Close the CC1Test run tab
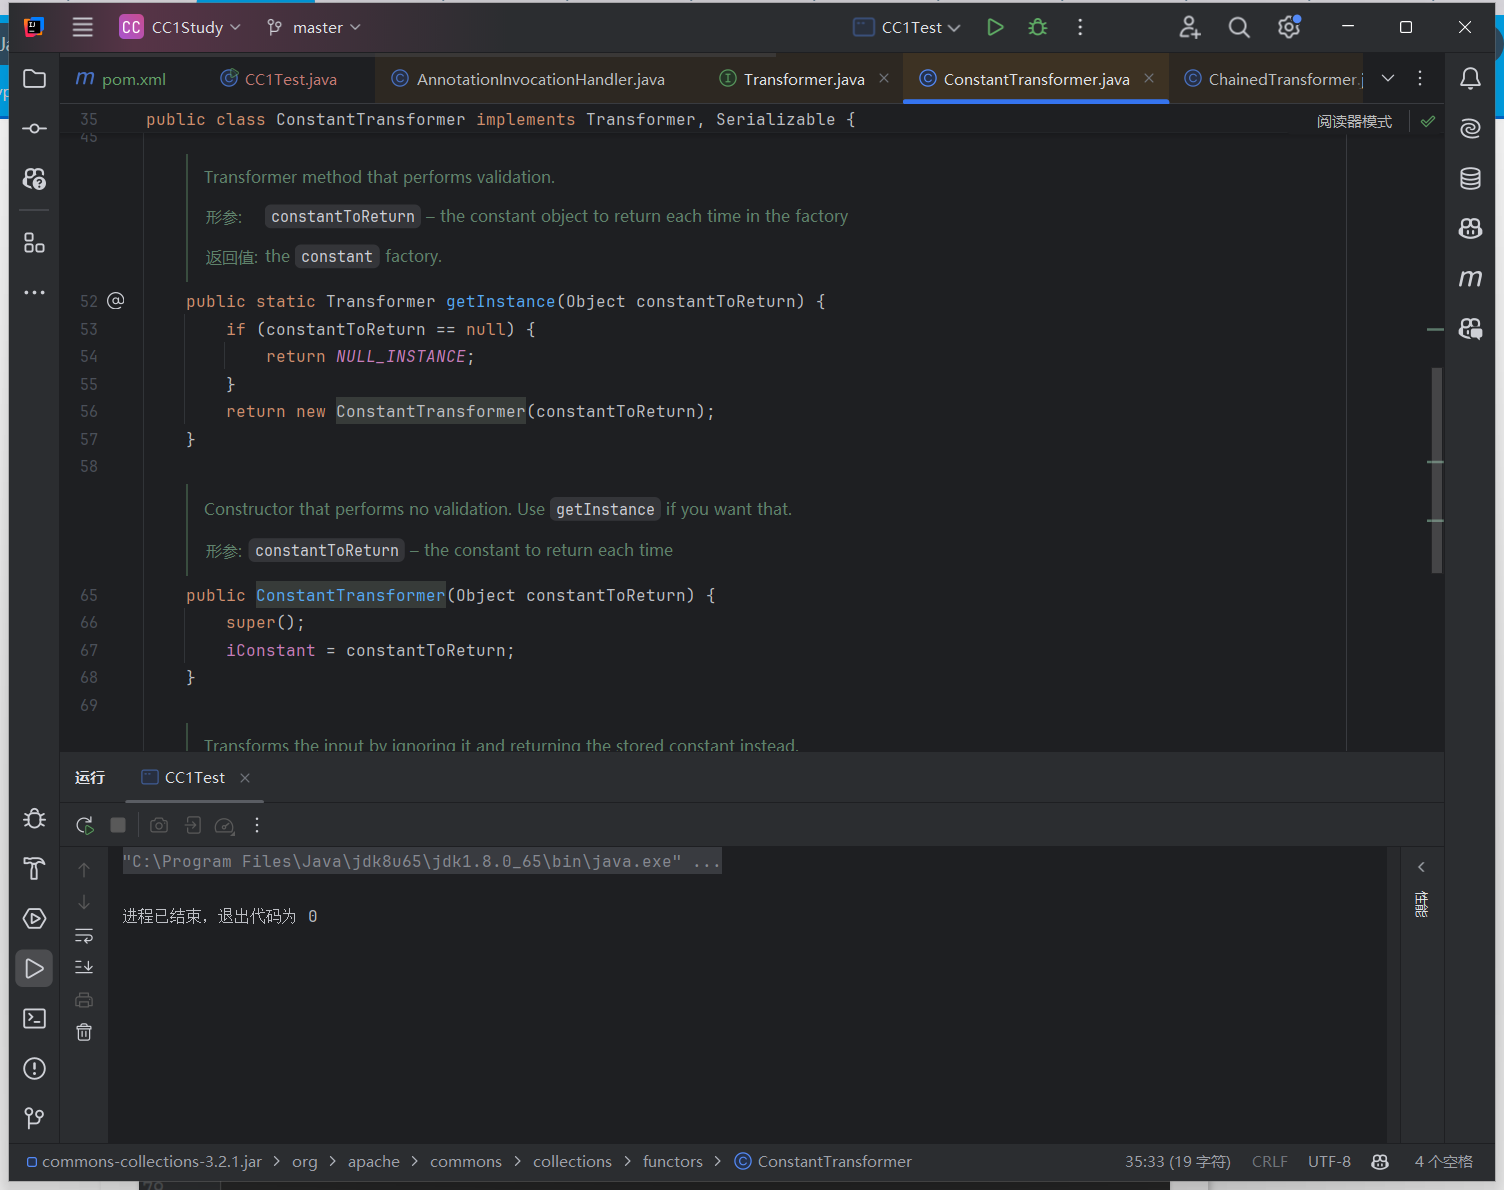1504x1190 pixels. click(x=245, y=778)
